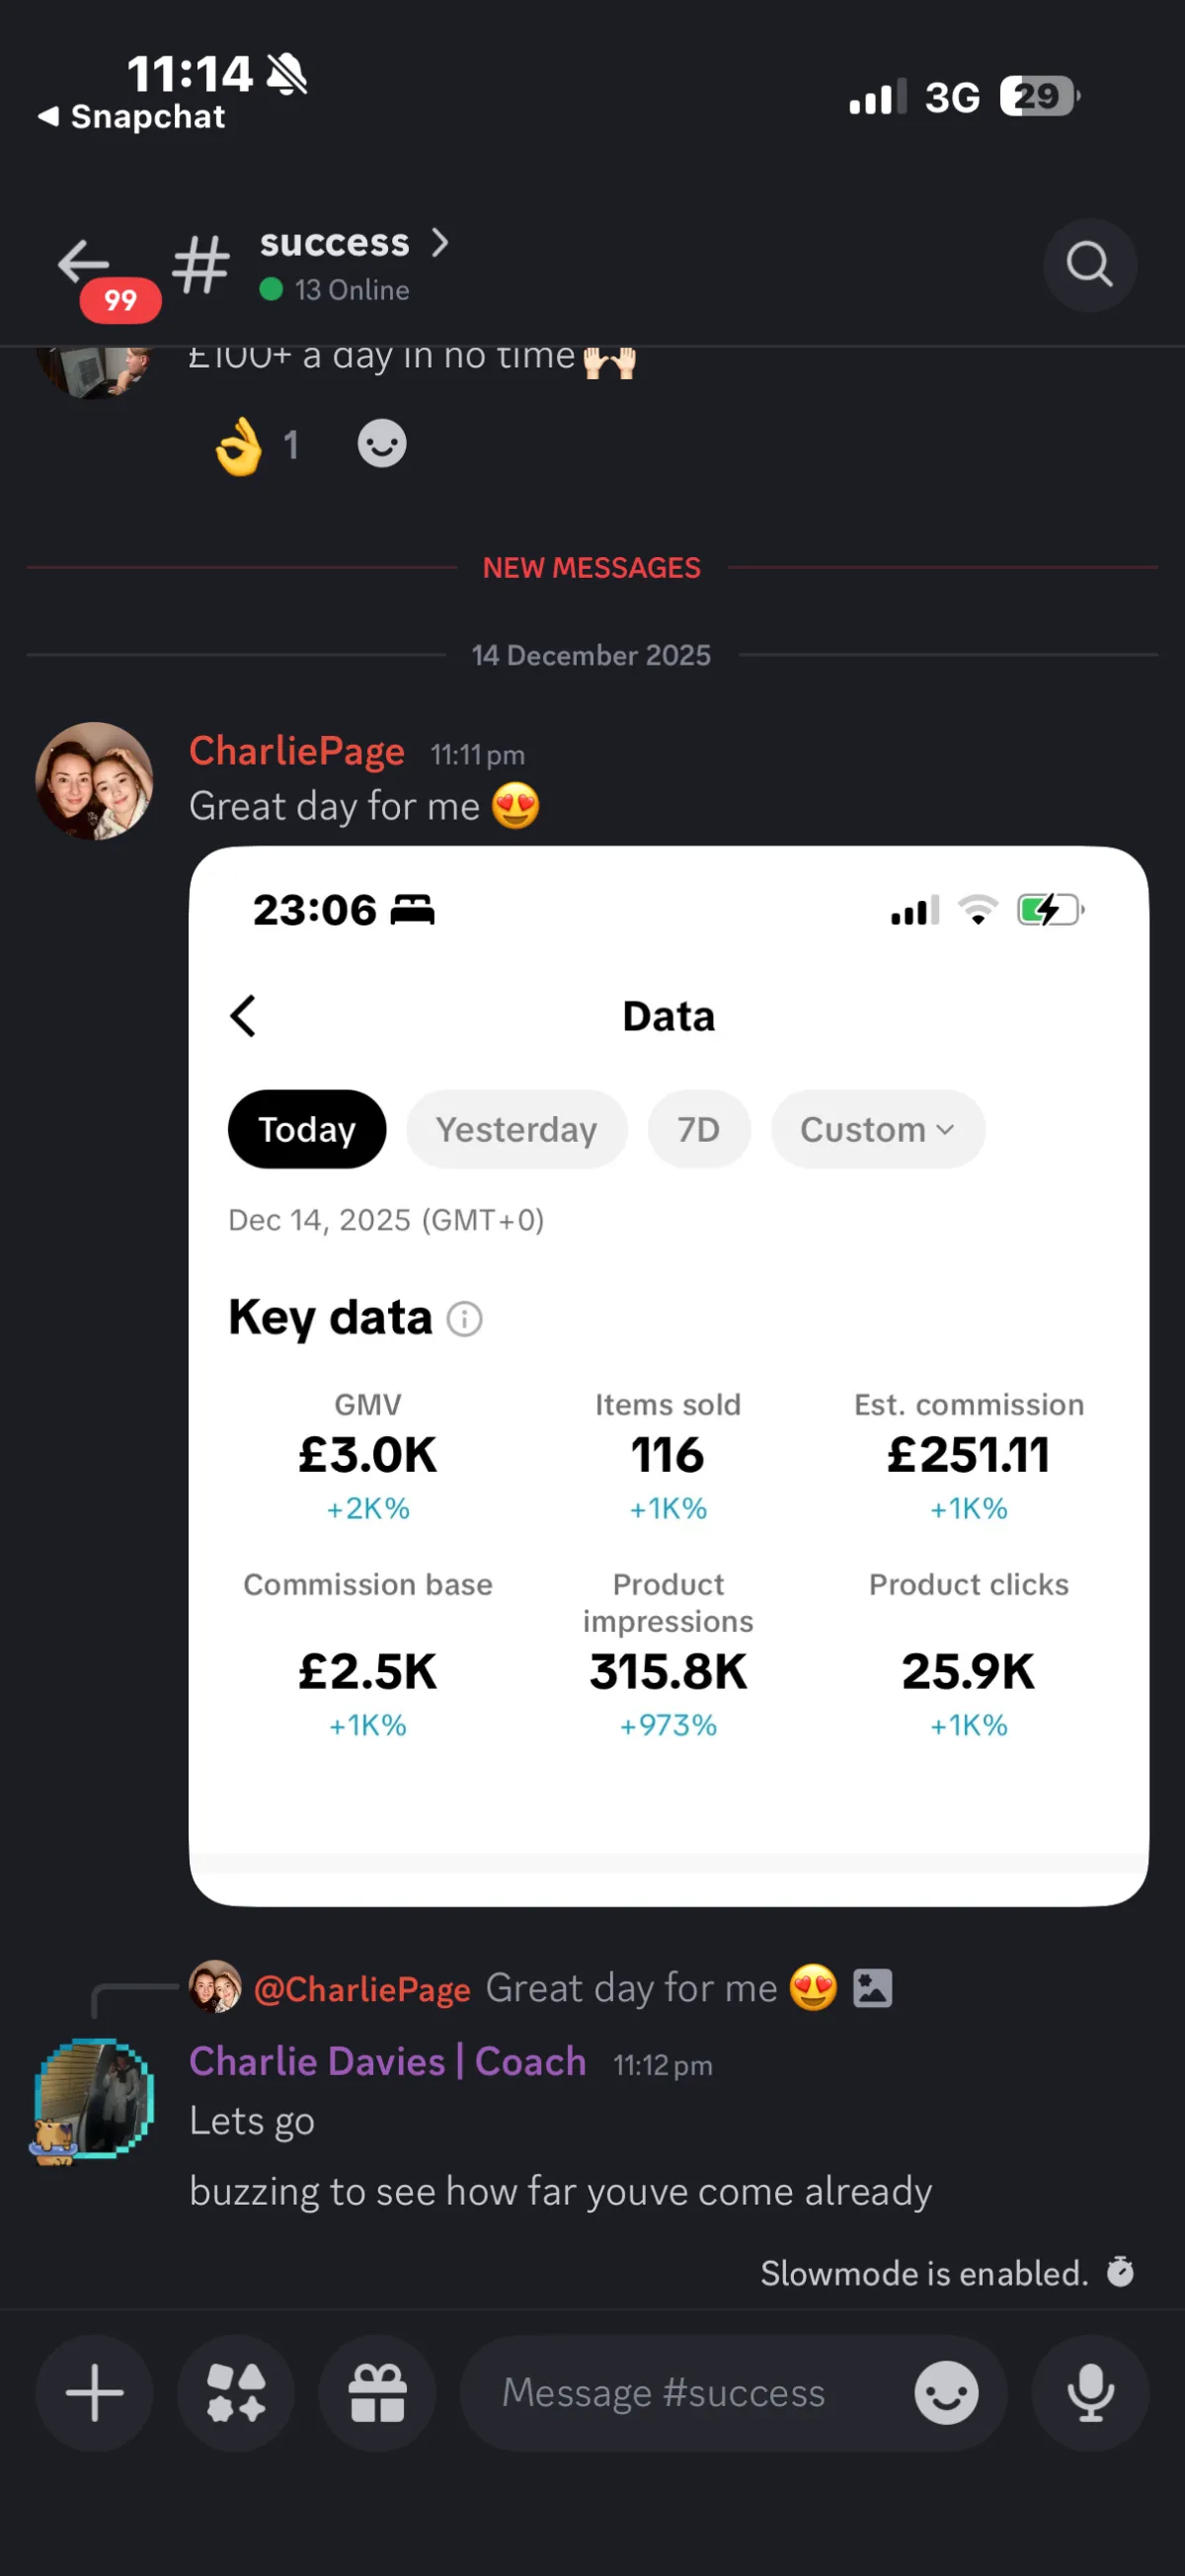Open the plus attachment button

point(94,2392)
